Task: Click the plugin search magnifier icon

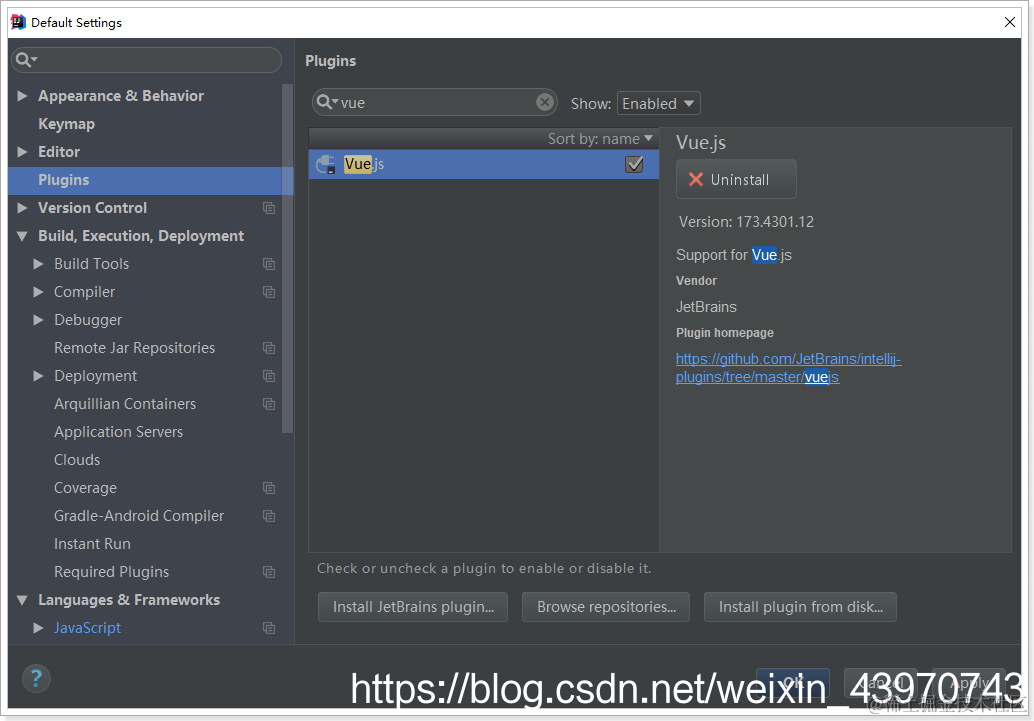Action: pos(326,102)
